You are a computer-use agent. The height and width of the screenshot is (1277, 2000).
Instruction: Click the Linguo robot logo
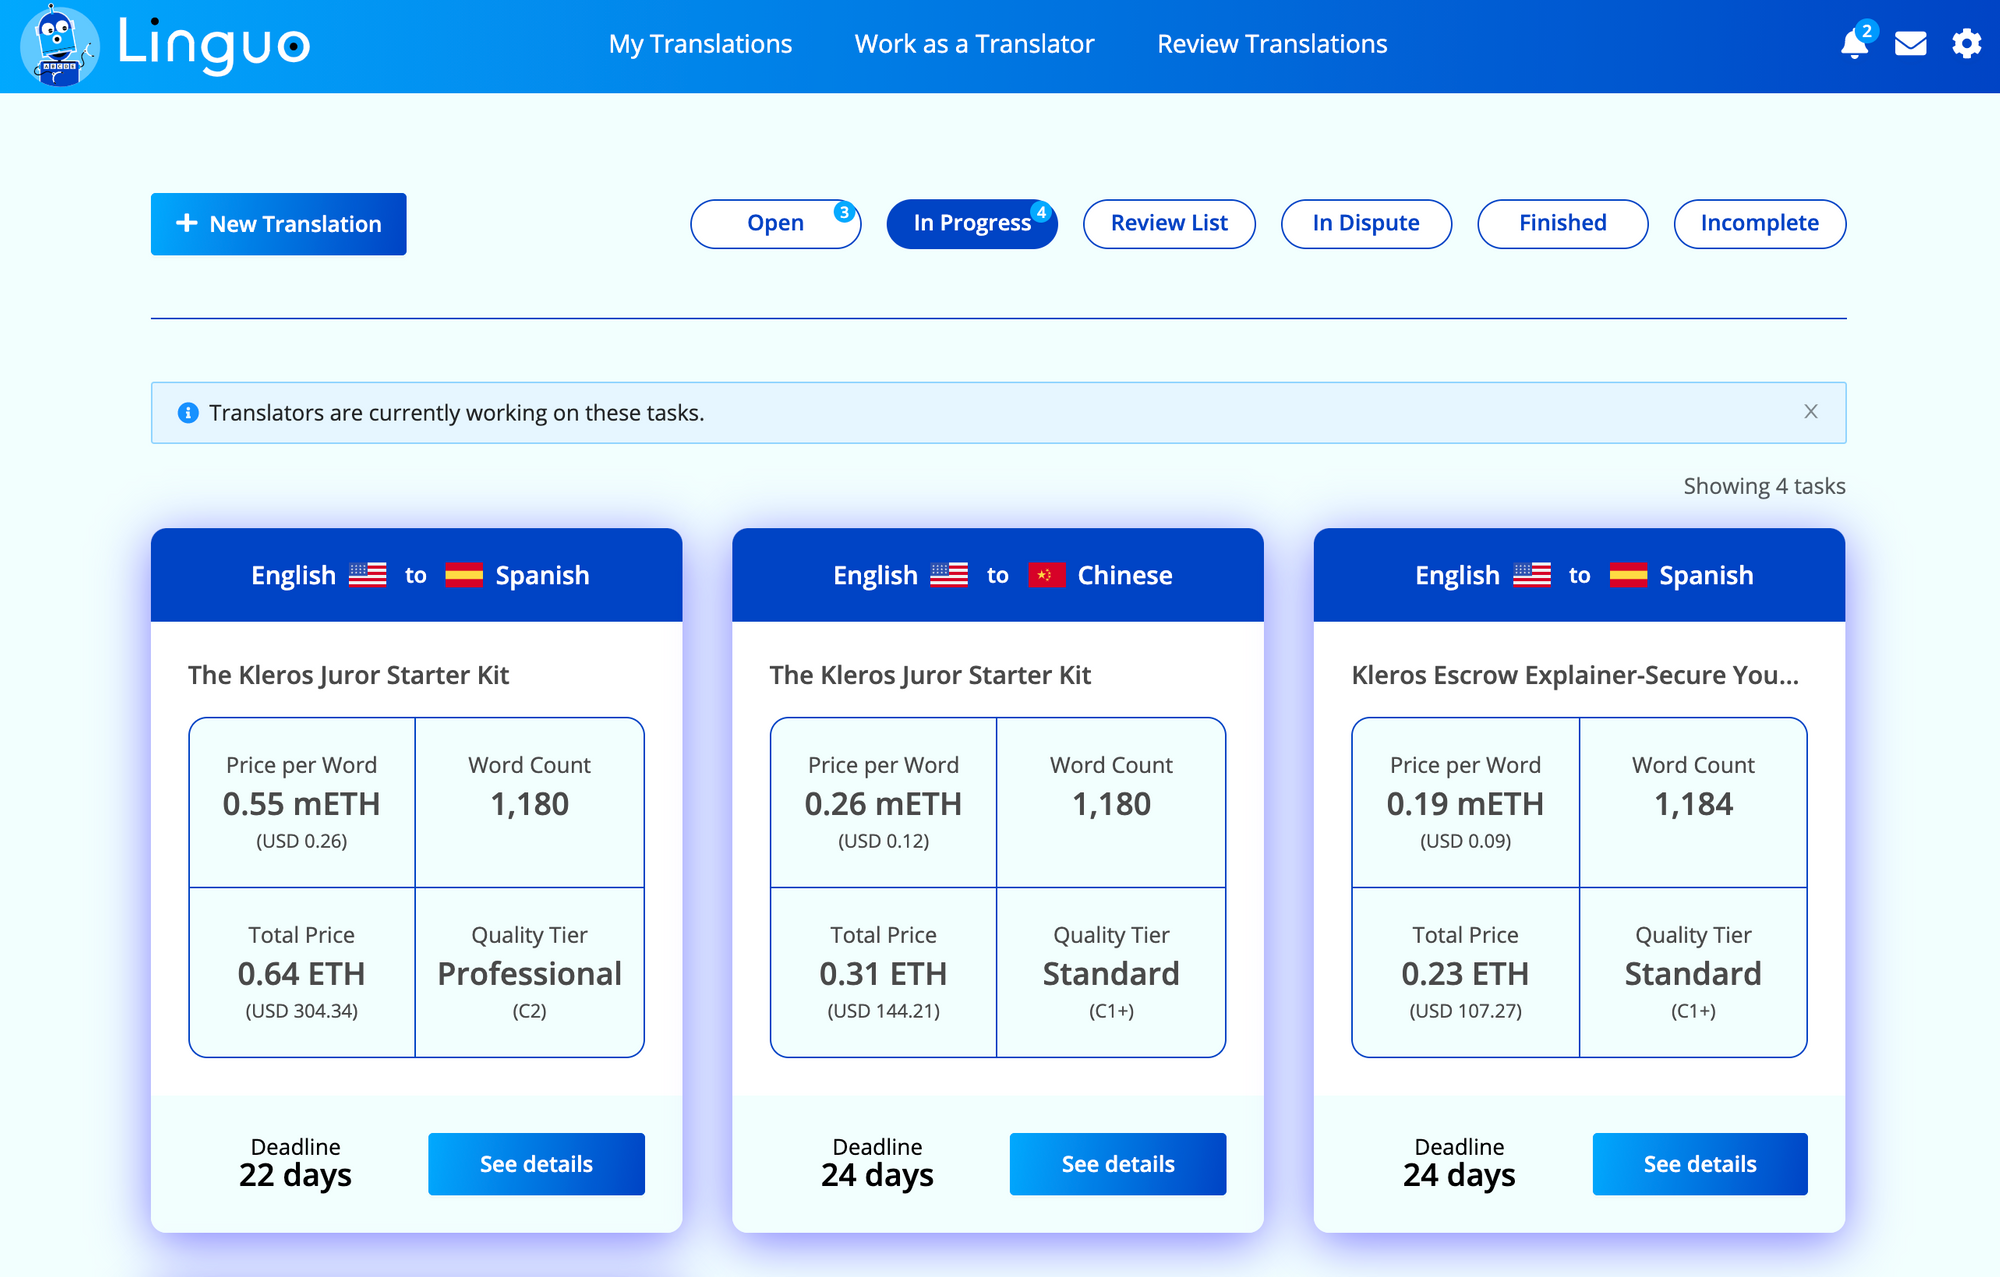click(60, 46)
